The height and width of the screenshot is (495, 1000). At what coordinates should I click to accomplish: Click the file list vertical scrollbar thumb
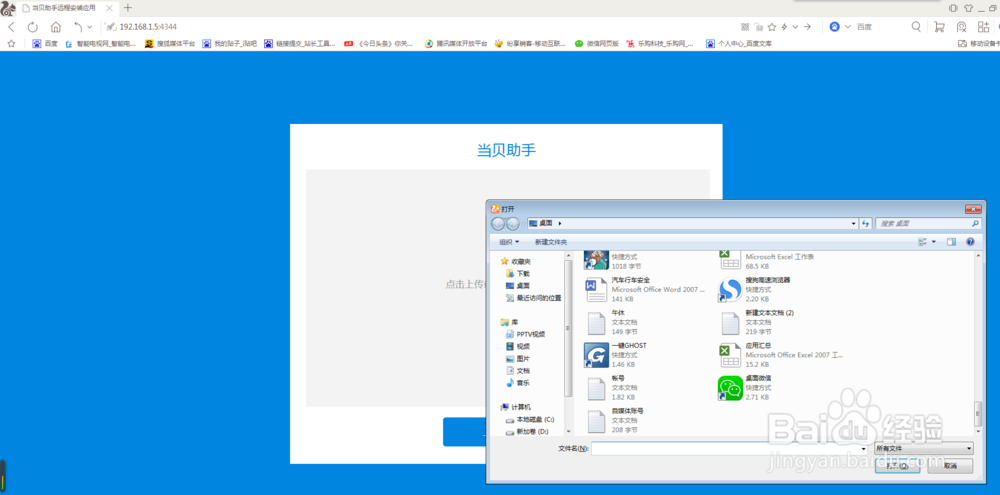click(x=978, y=413)
